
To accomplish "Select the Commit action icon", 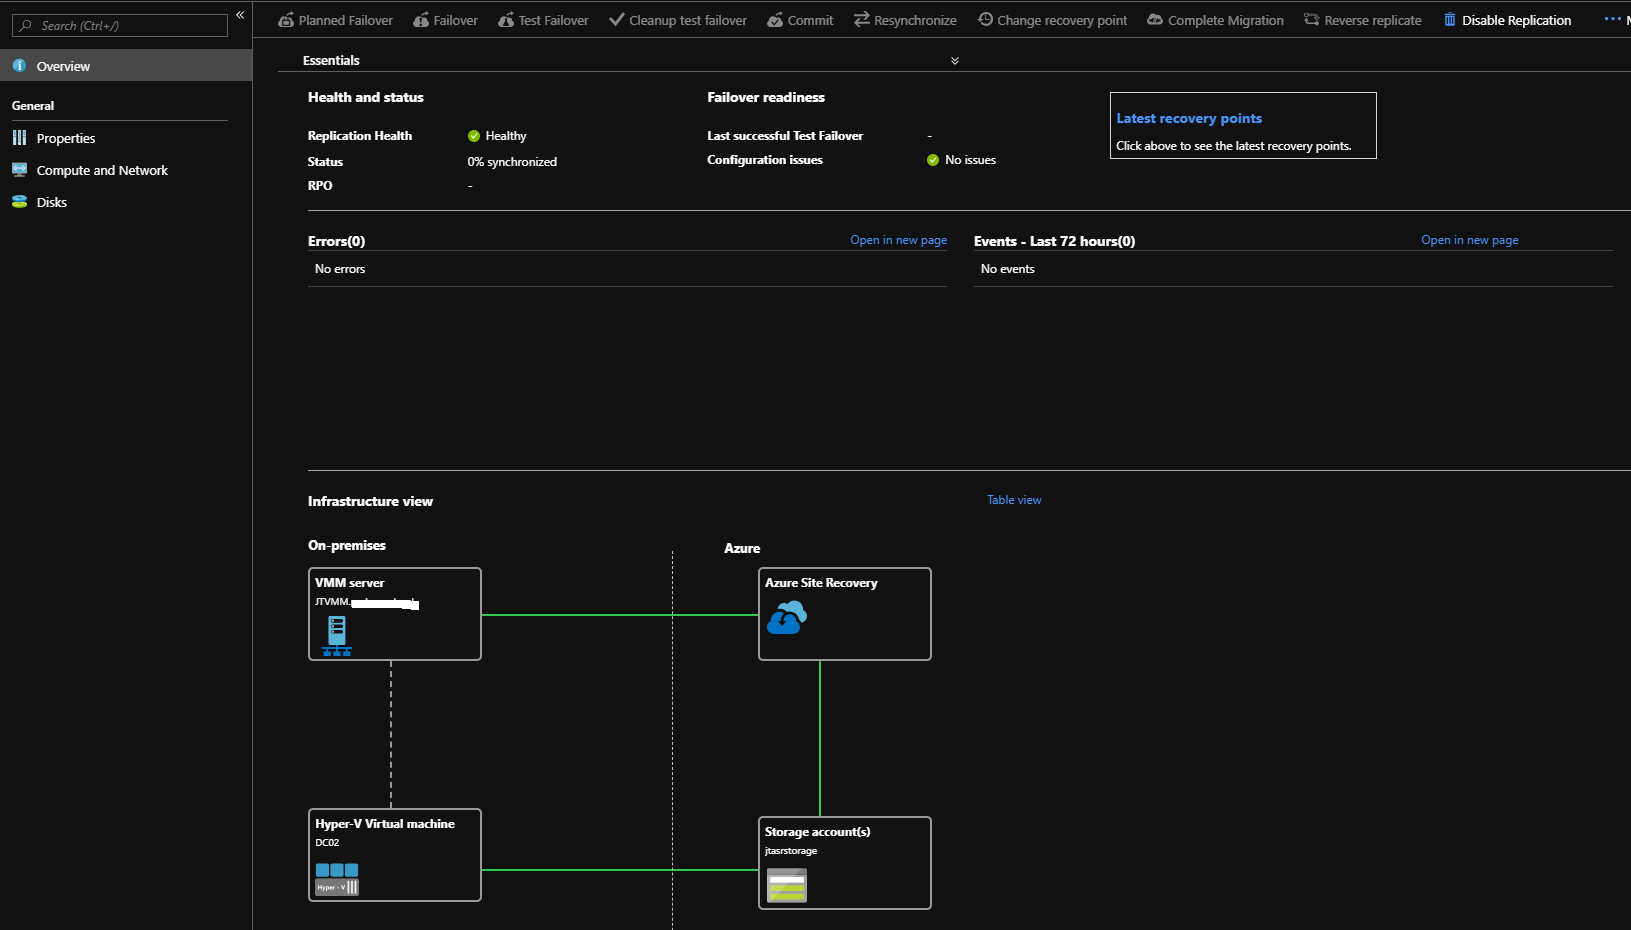I will pyautogui.click(x=774, y=19).
